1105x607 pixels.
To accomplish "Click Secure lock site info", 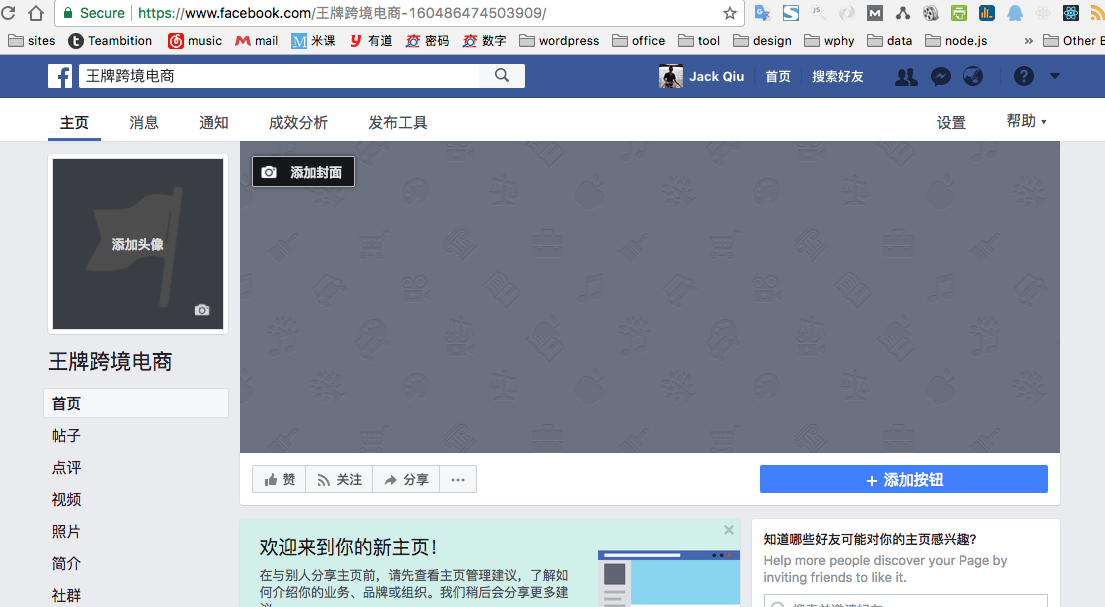I will 94,13.
